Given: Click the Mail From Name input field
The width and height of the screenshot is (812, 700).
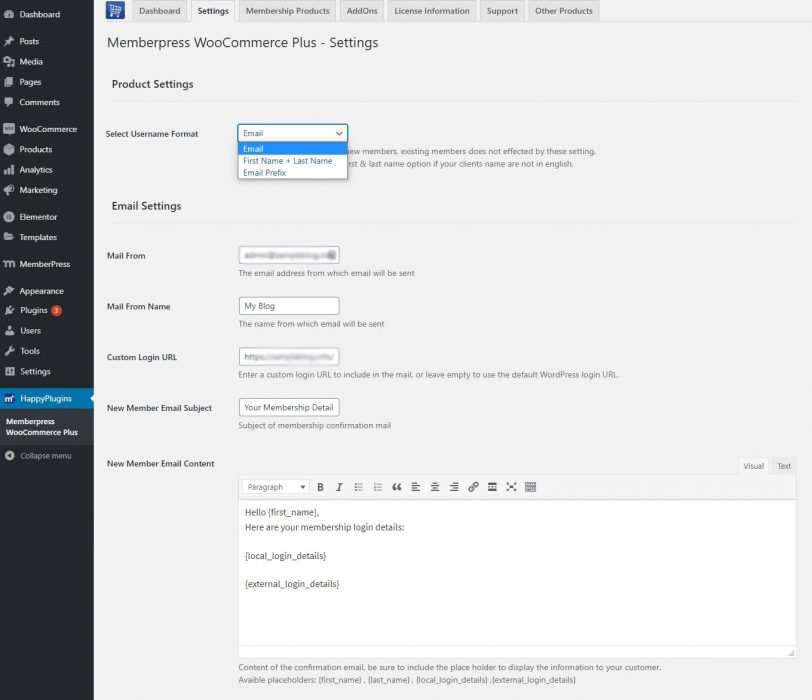Looking at the screenshot, I should click(289, 306).
